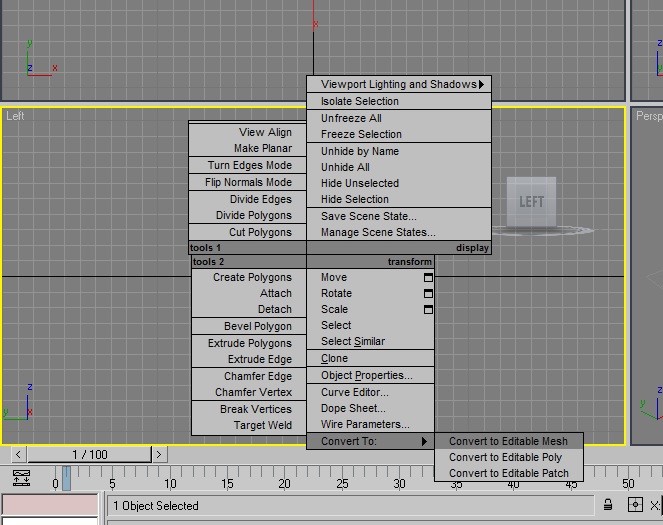Image resolution: width=663 pixels, height=525 pixels.
Task: Choose Clone from quad menu
Action: 370,358
